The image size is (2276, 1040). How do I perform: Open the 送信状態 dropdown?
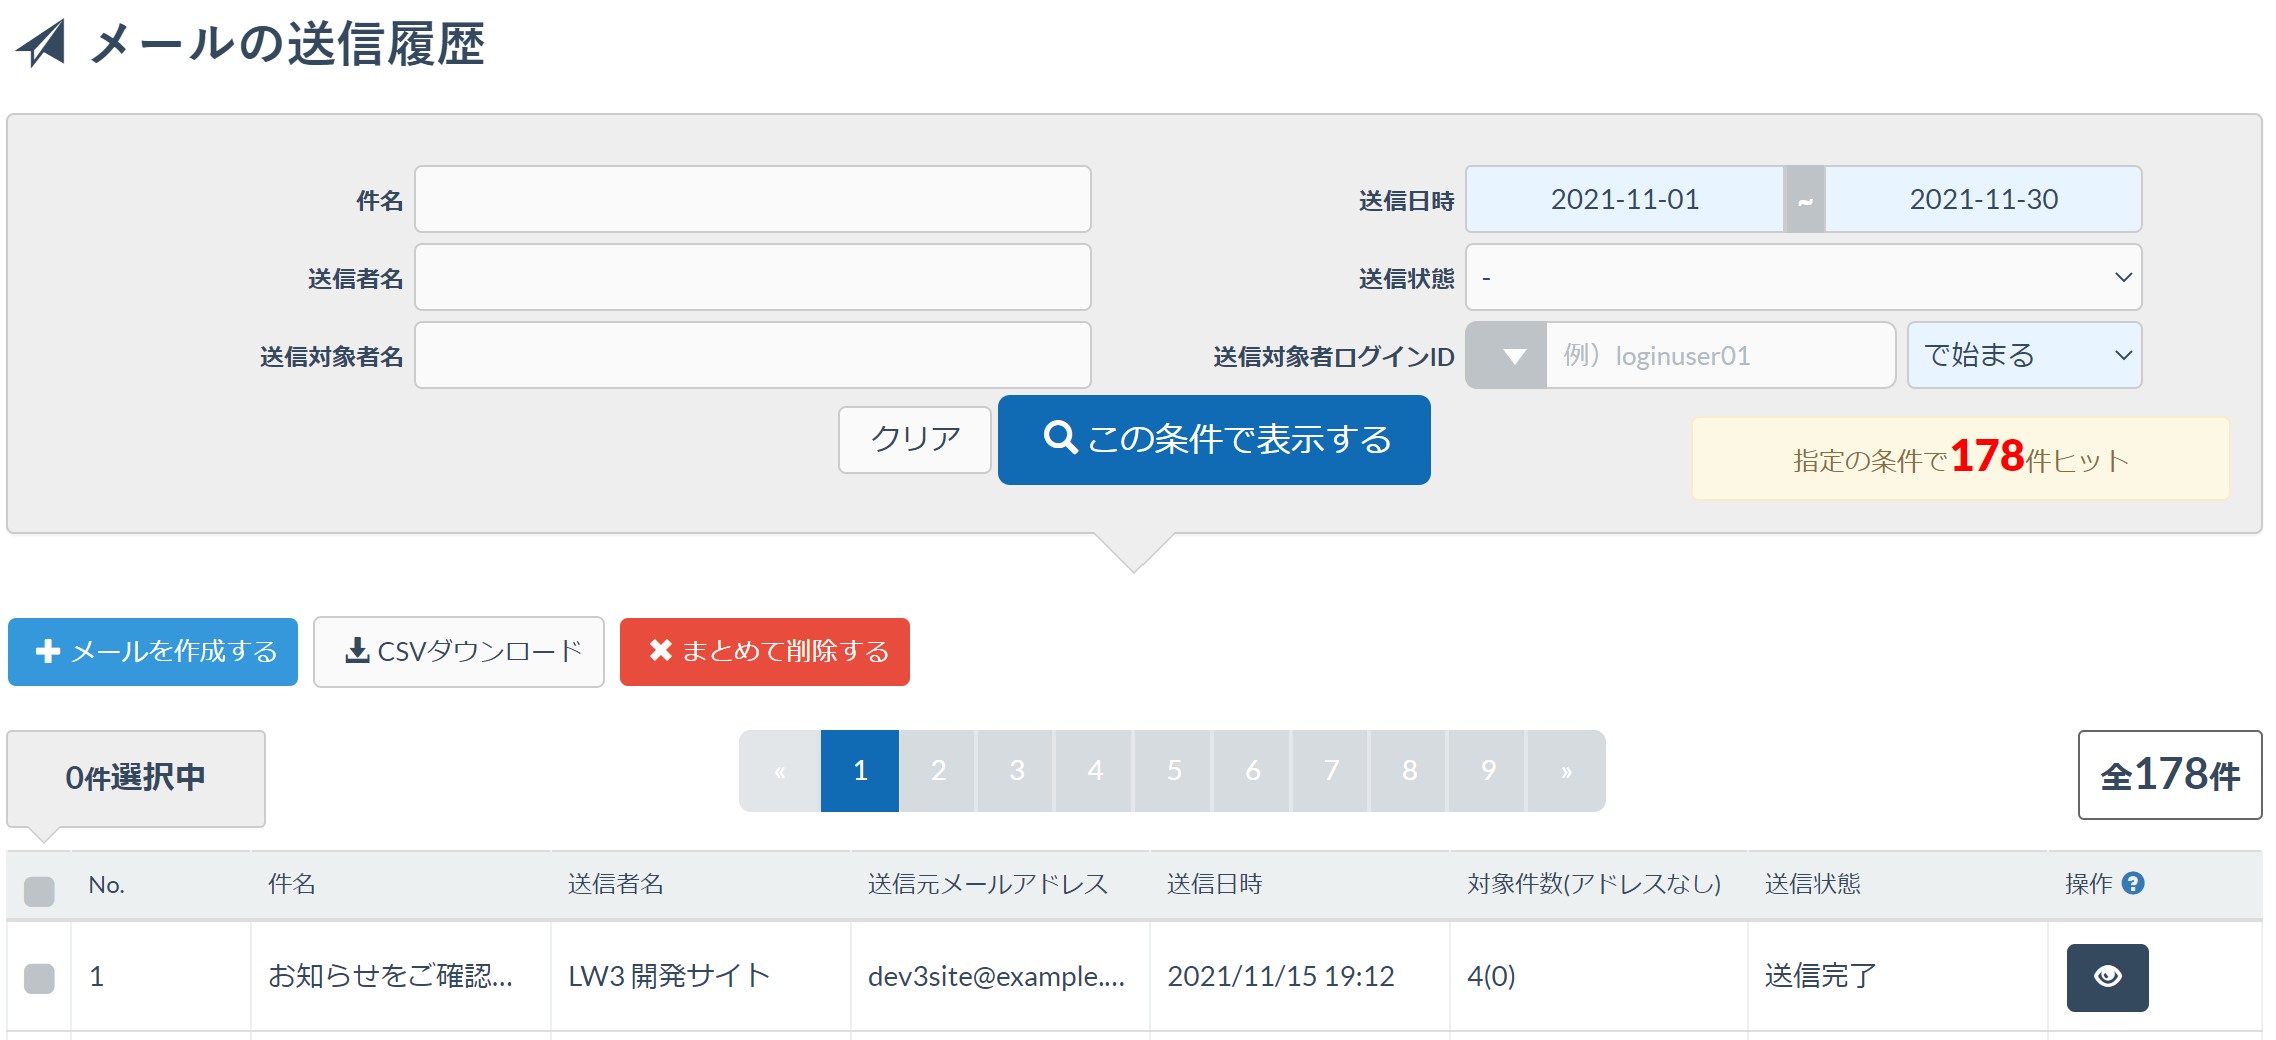click(1803, 277)
